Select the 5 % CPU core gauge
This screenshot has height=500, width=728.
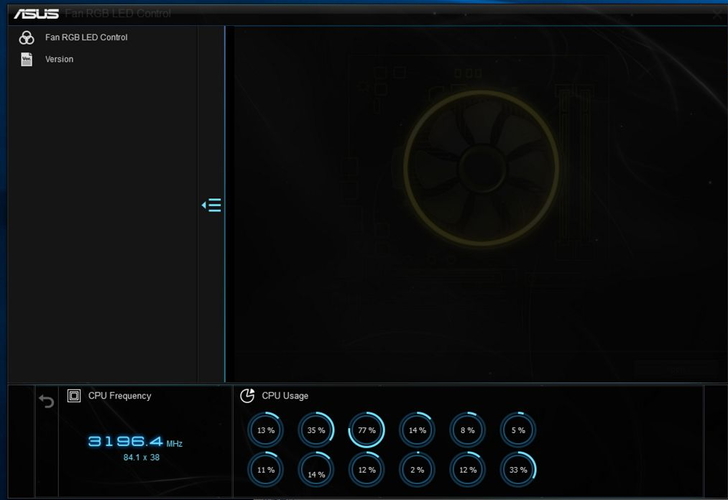[x=518, y=430]
